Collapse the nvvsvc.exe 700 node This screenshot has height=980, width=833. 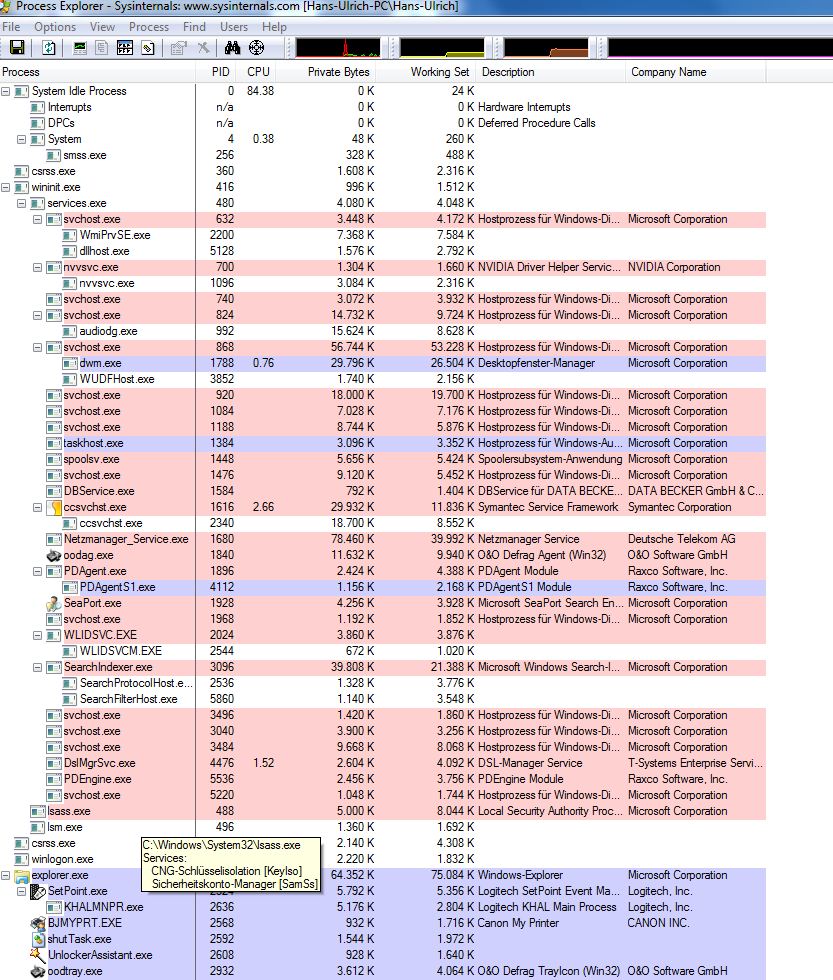pyautogui.click(x=37, y=267)
